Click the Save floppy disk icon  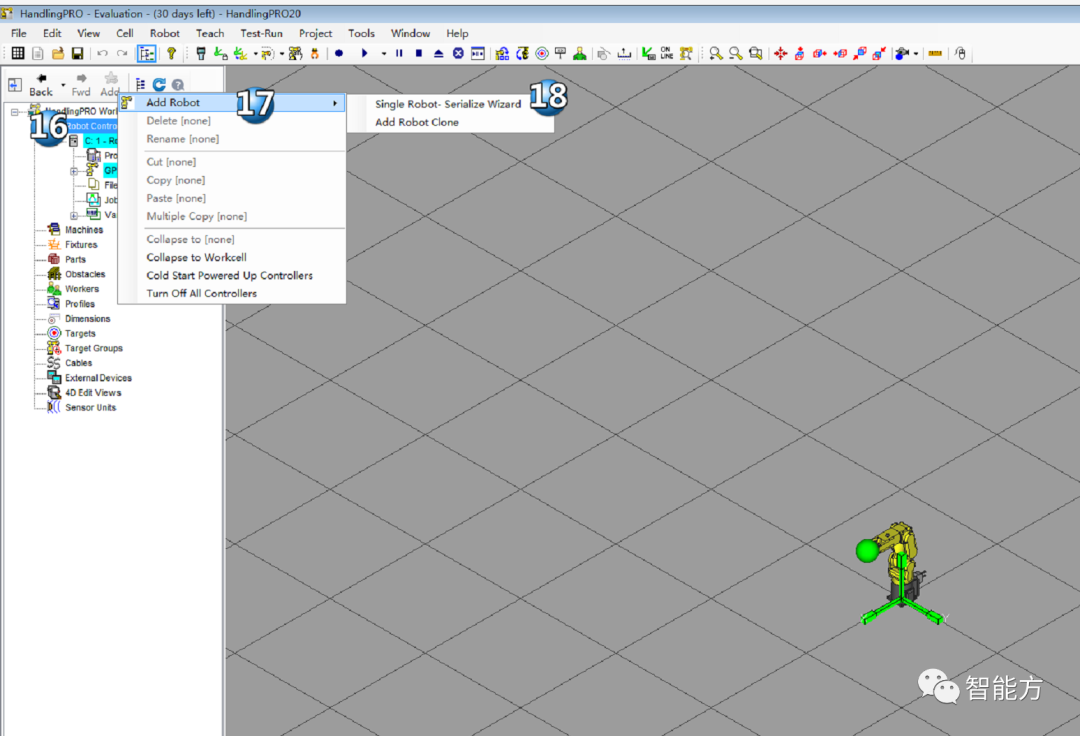(77, 53)
